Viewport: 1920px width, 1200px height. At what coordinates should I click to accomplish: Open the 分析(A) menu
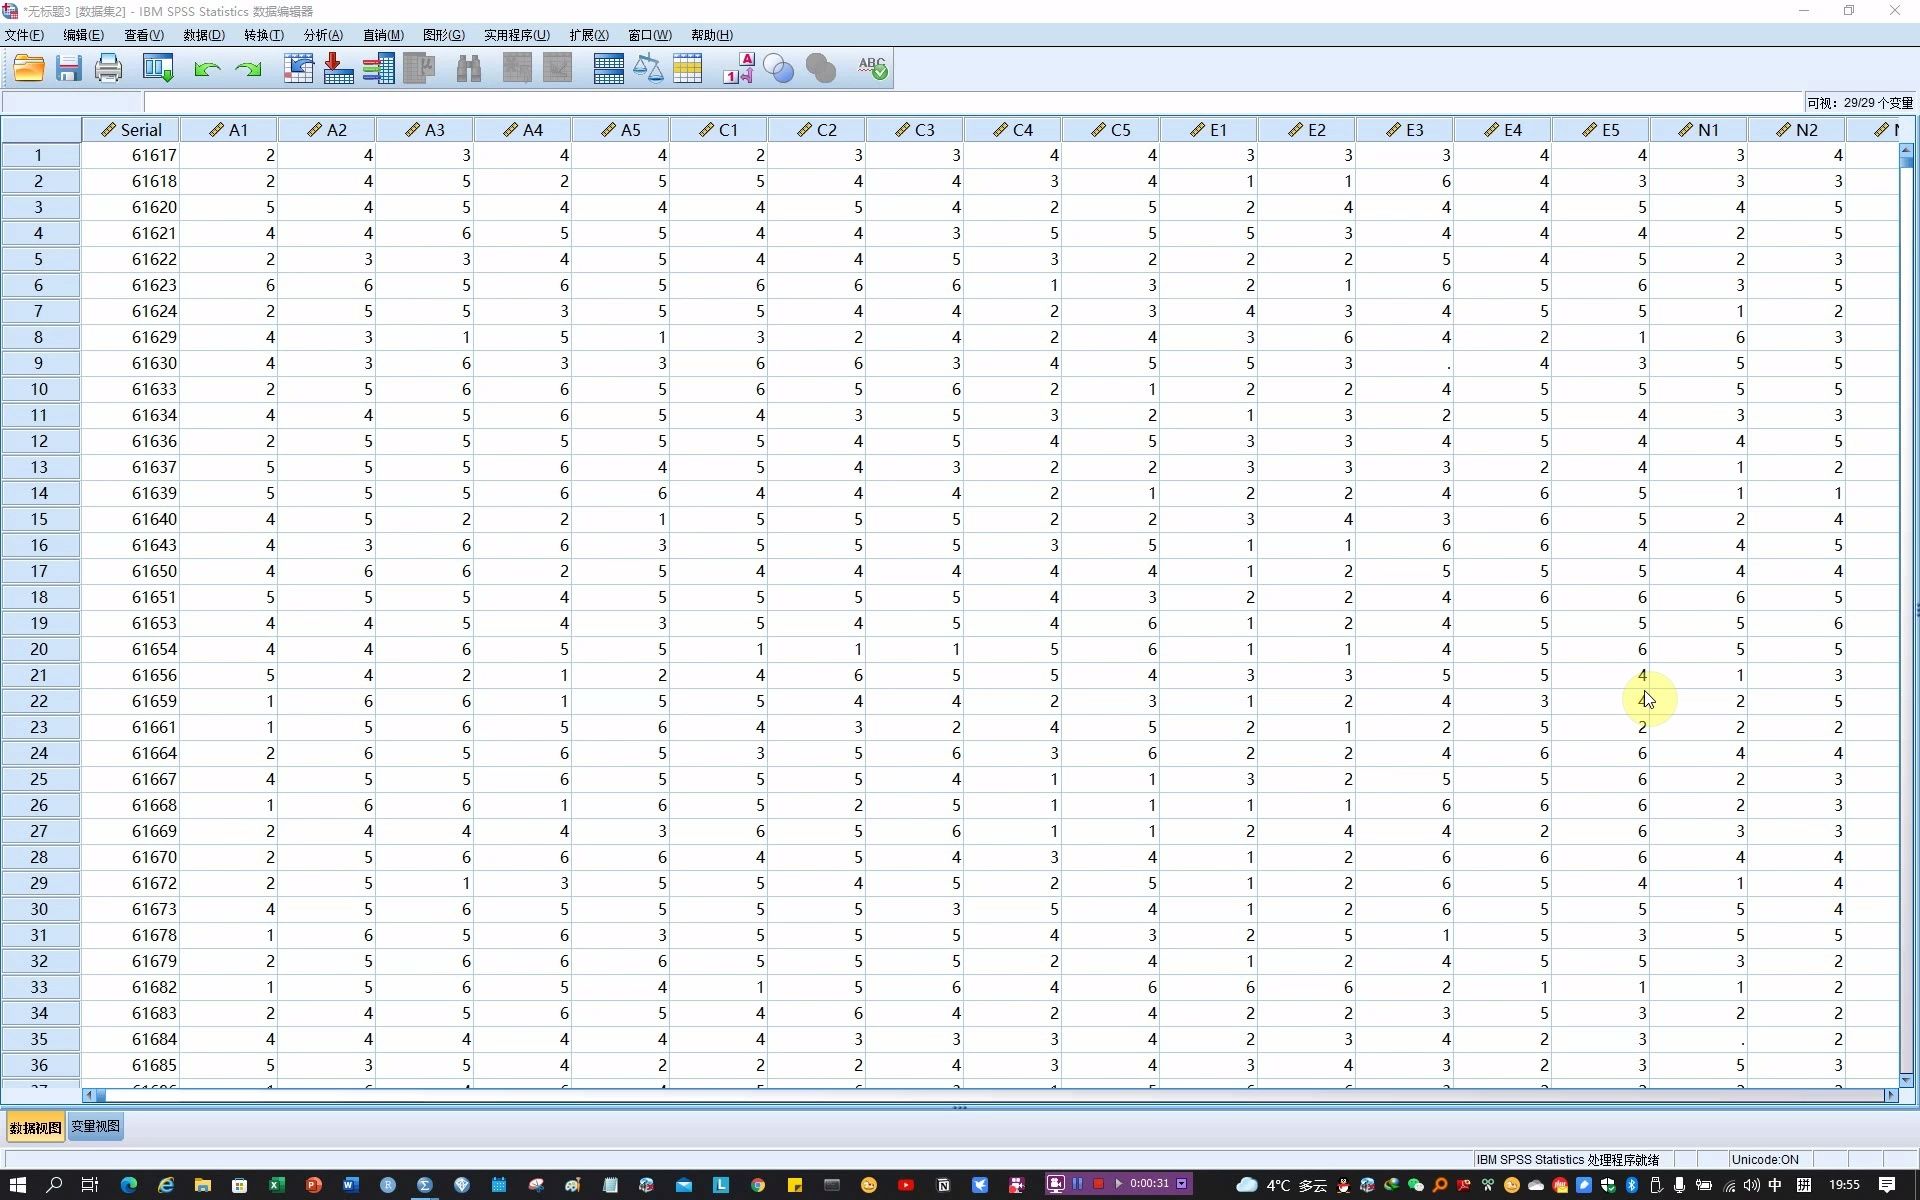click(x=323, y=35)
